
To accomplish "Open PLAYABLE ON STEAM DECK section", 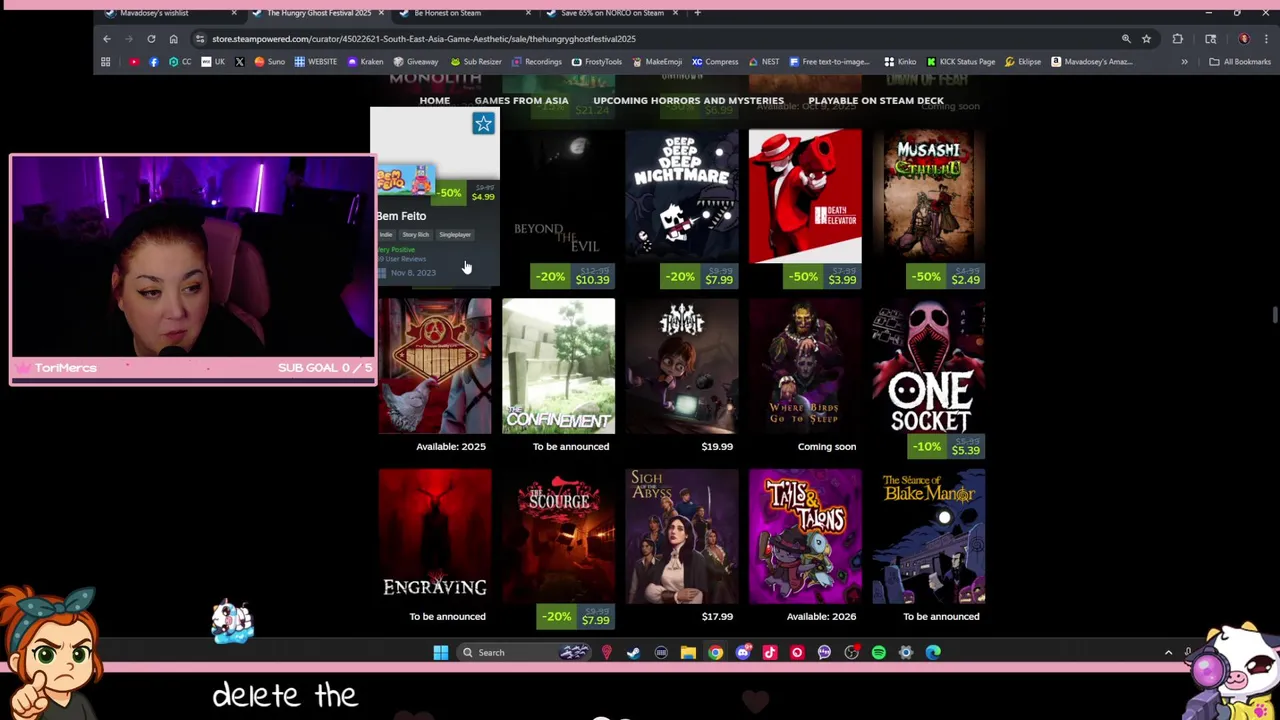I will pos(875,101).
